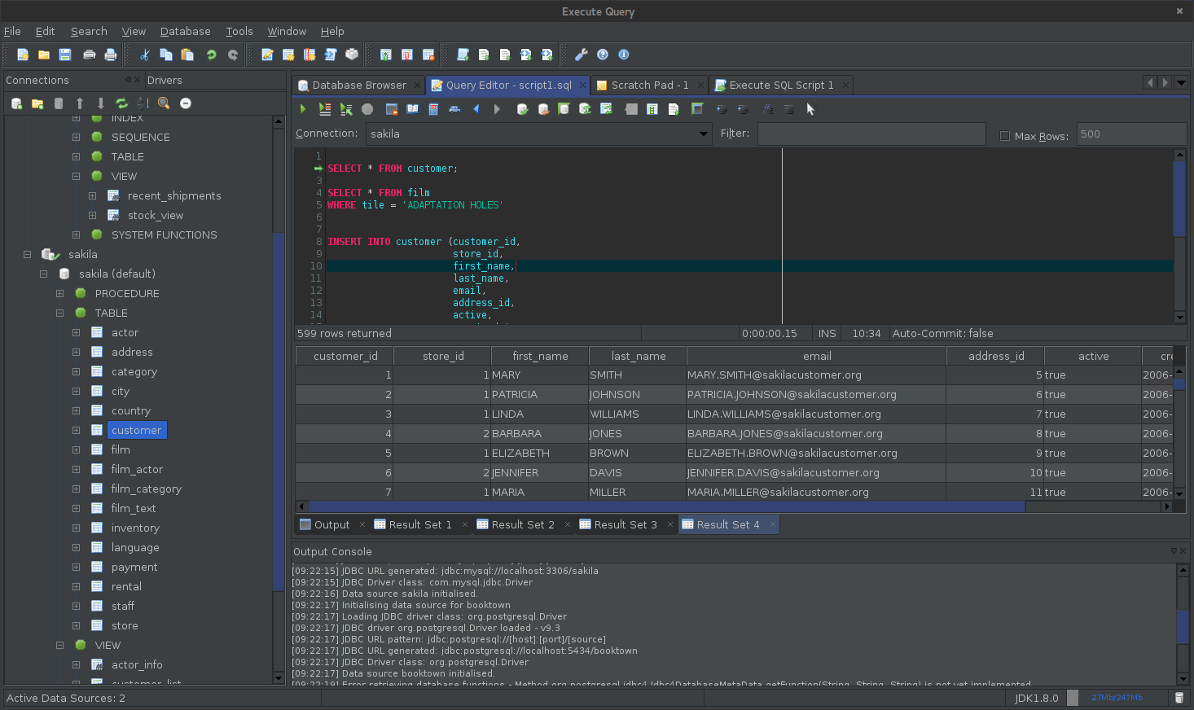Click the Cut scissors icon

(x=145, y=55)
